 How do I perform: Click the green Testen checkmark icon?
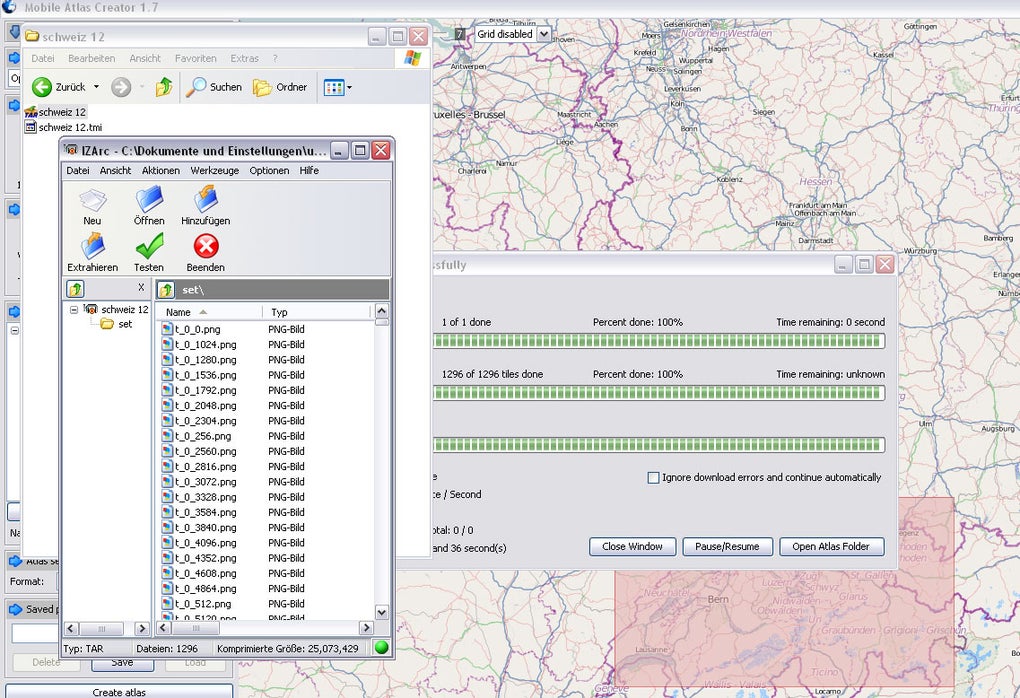[x=149, y=246]
